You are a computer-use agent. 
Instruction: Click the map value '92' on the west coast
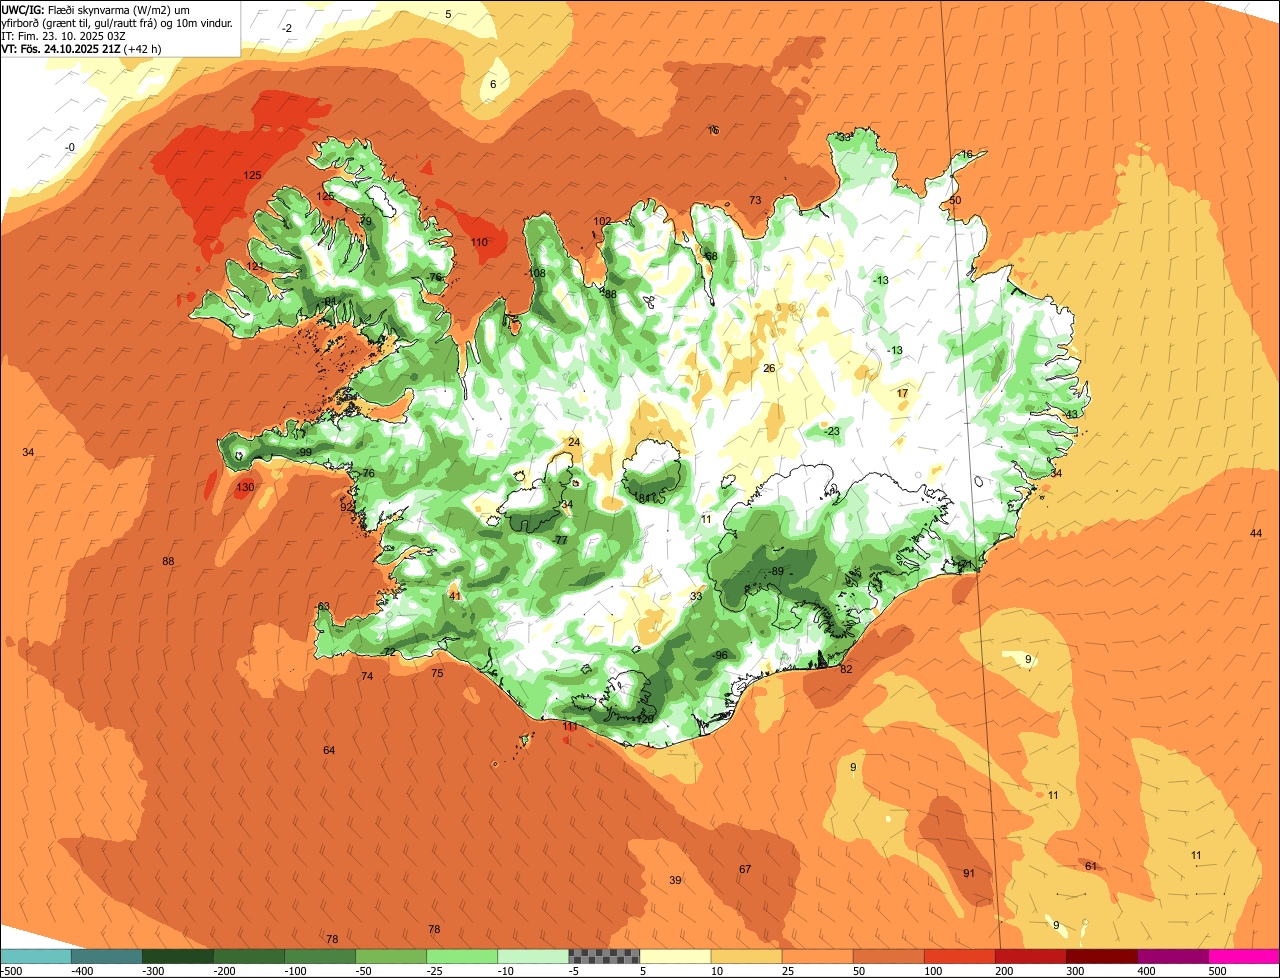347,507
